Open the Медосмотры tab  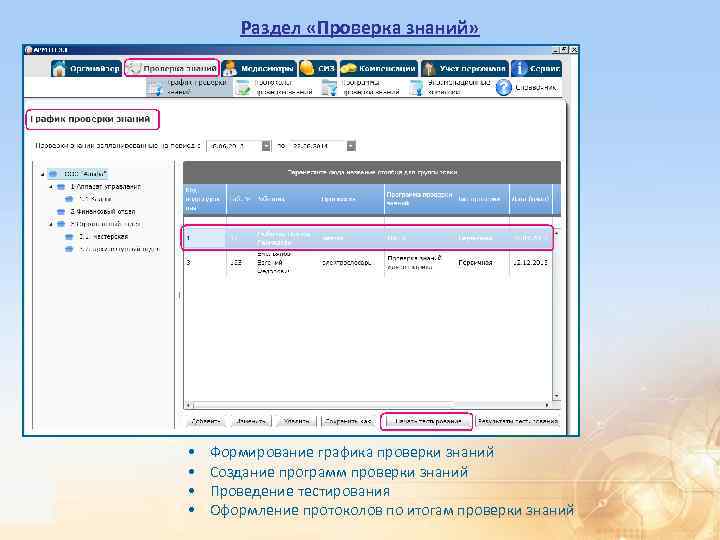coord(259,69)
